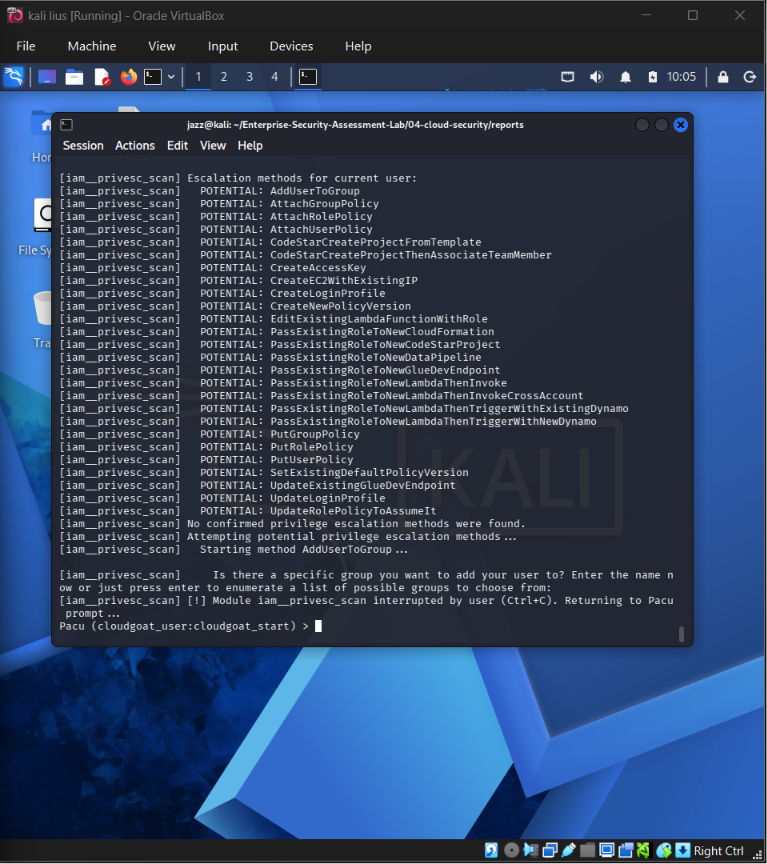Switch to workspace 3
This screenshot has height=864, width=767.
tap(249, 77)
